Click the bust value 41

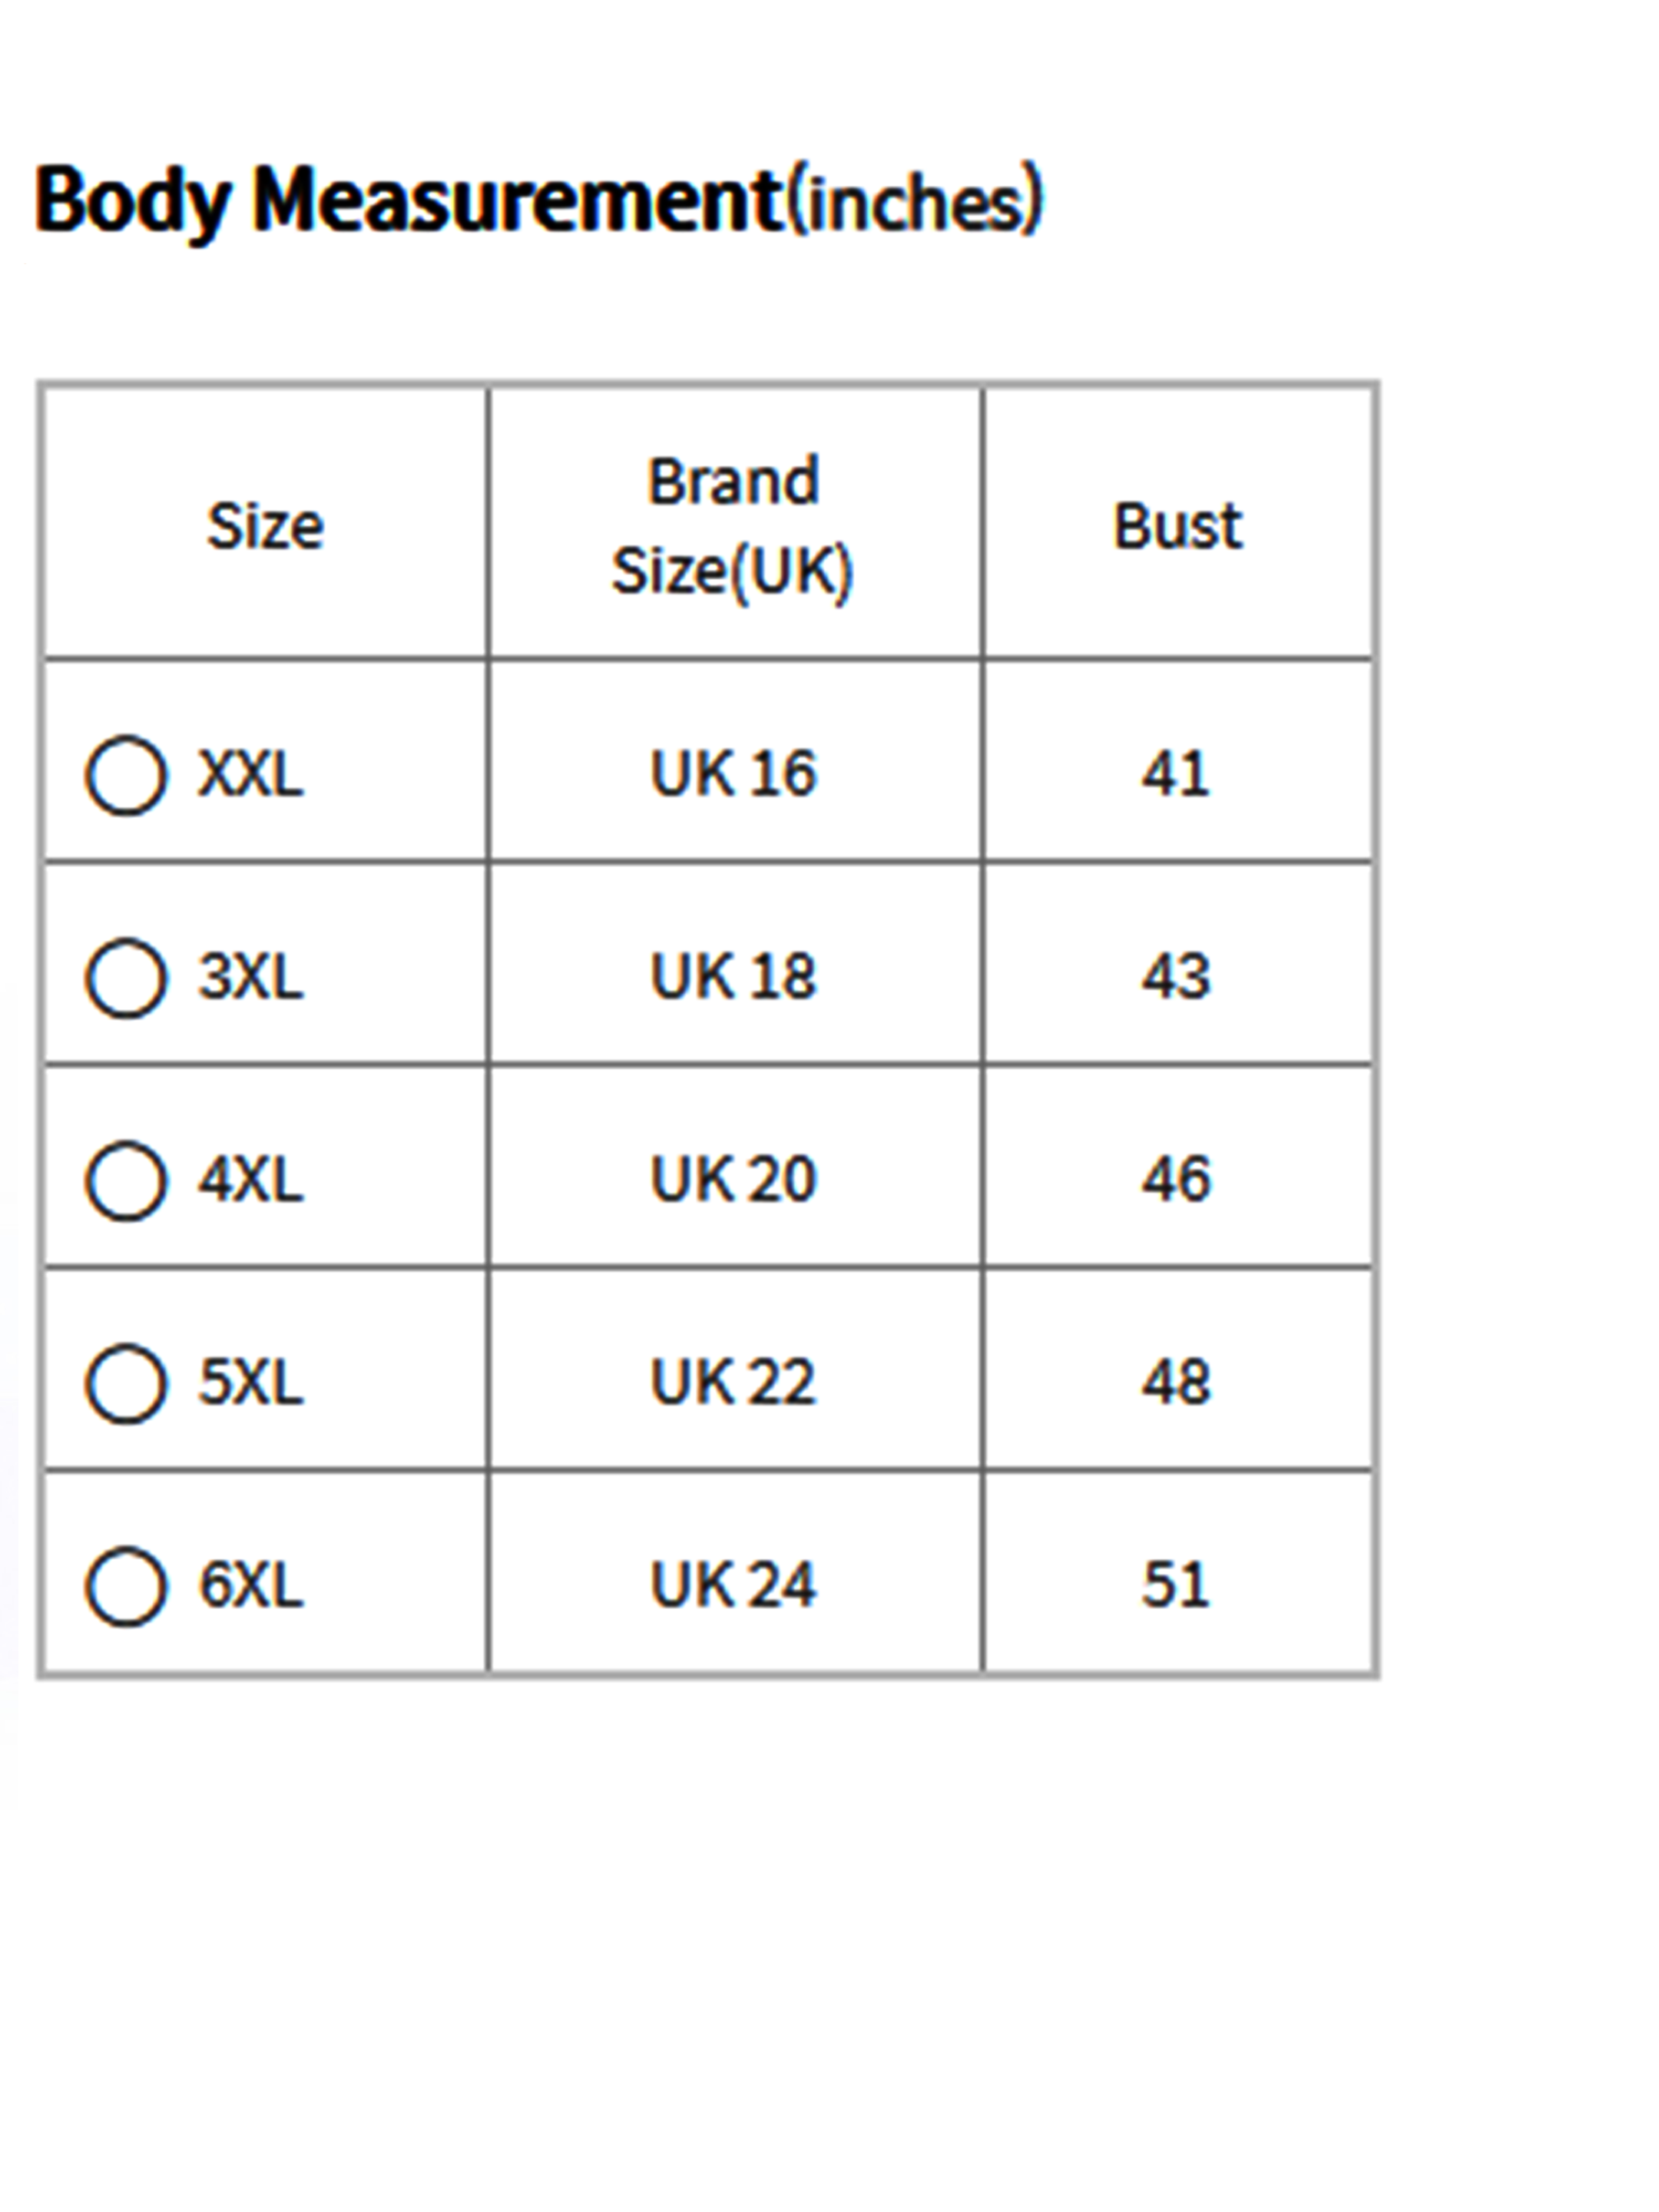[x=1176, y=773]
